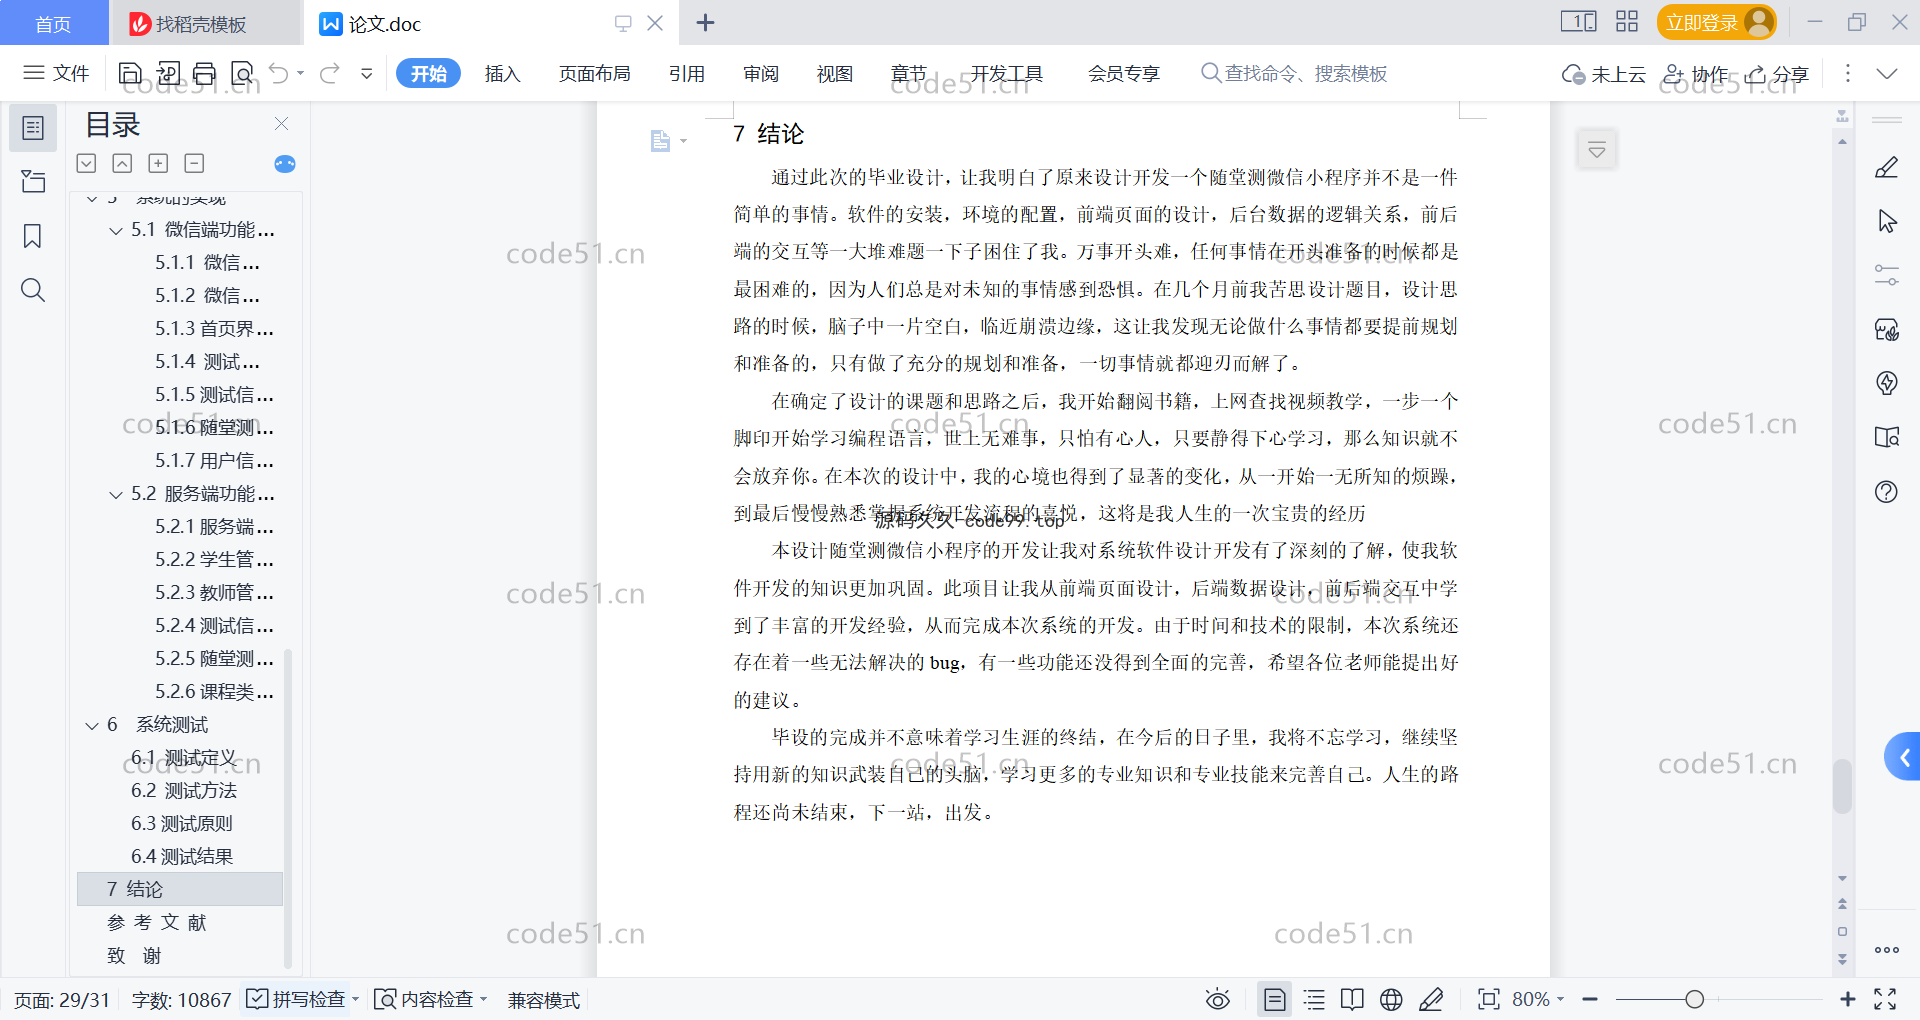The image size is (1920, 1020).
Task: Click the 立即登录 button
Action: point(1716,22)
